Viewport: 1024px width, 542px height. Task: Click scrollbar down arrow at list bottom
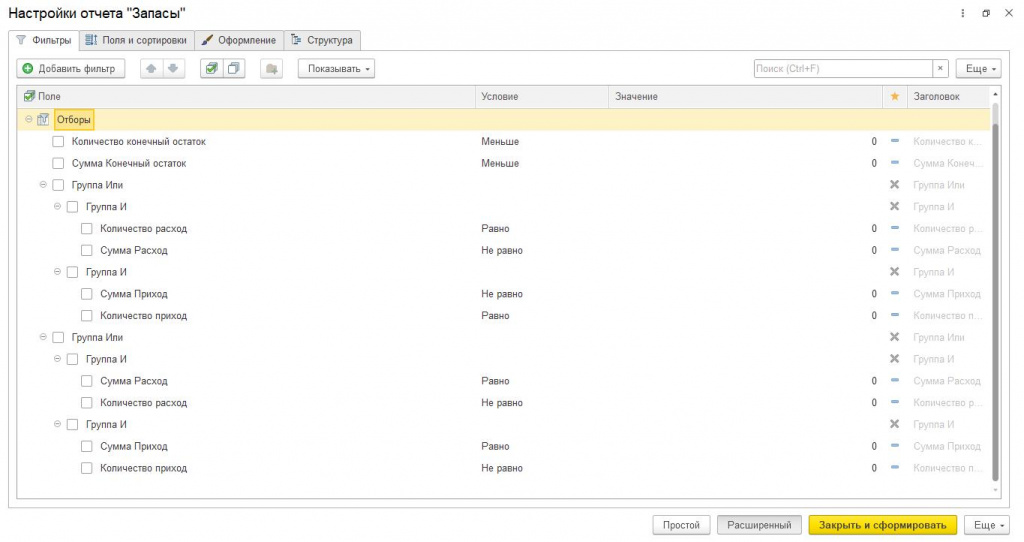tap(995, 490)
